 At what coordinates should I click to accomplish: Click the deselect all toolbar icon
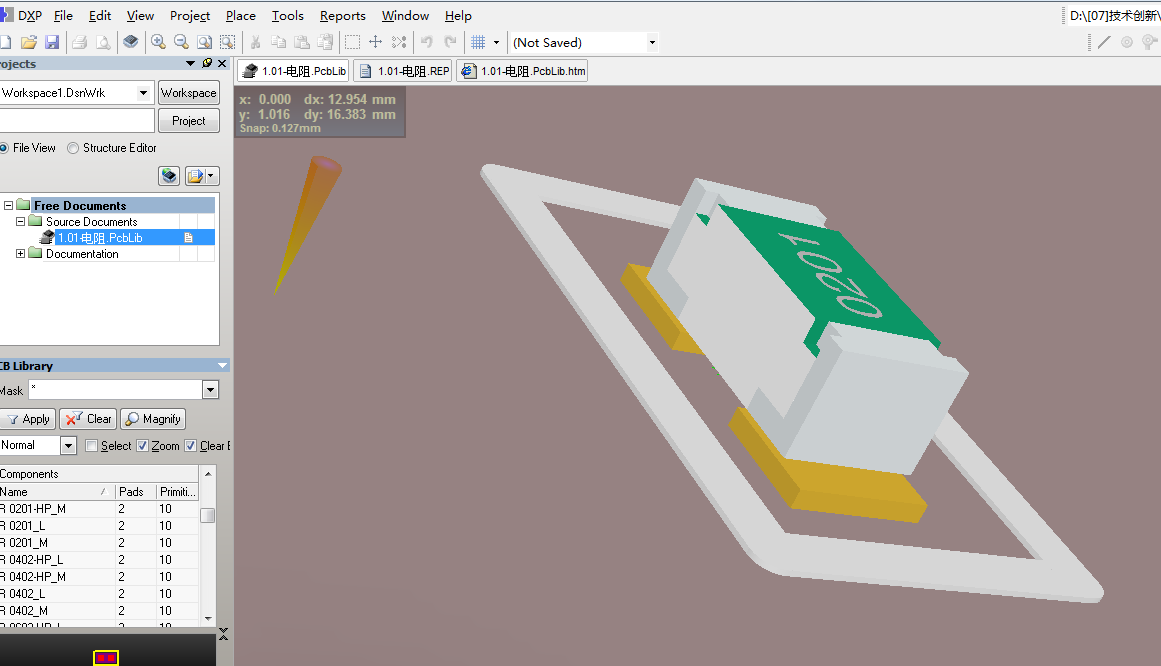pyautogui.click(x=399, y=42)
